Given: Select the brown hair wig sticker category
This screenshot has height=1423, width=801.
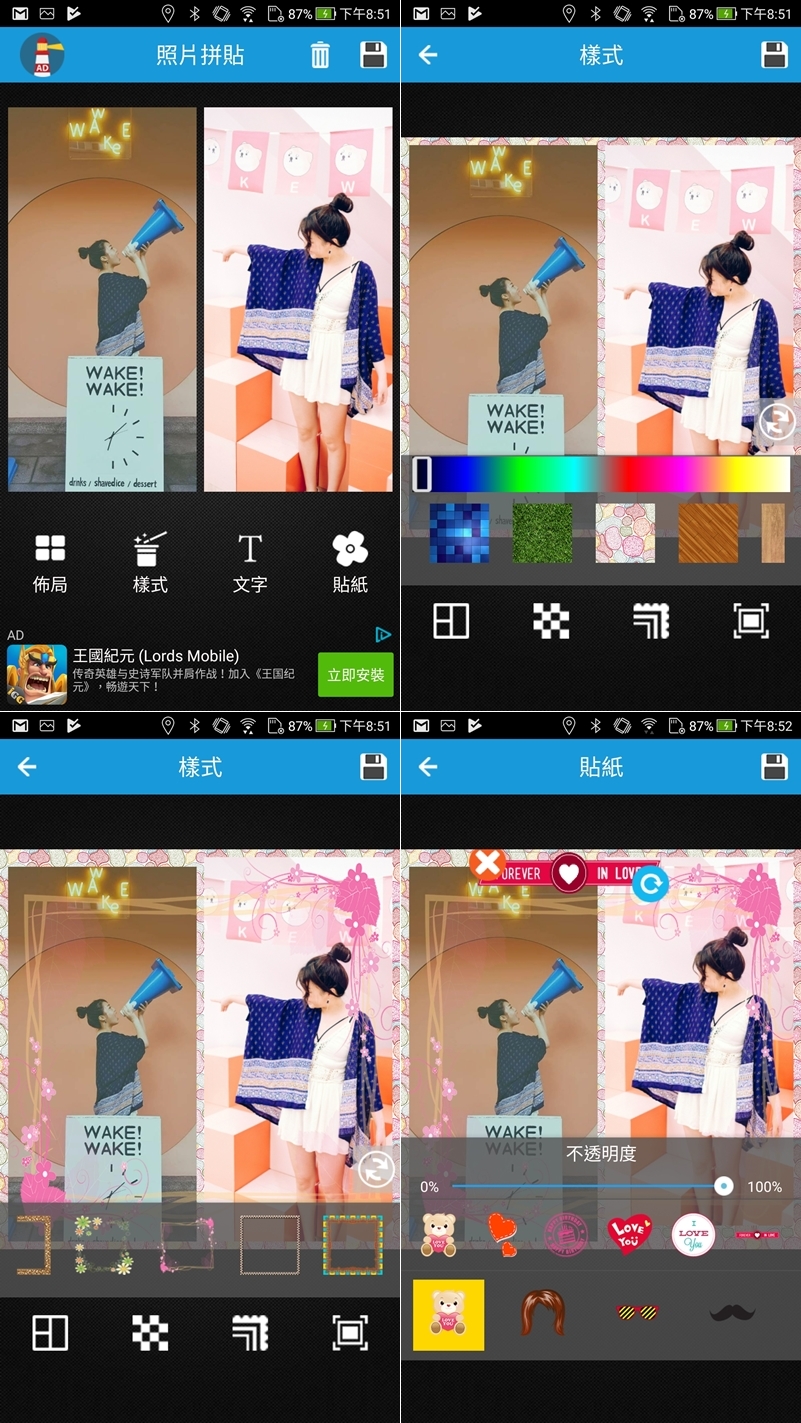Looking at the screenshot, I should (x=542, y=1313).
